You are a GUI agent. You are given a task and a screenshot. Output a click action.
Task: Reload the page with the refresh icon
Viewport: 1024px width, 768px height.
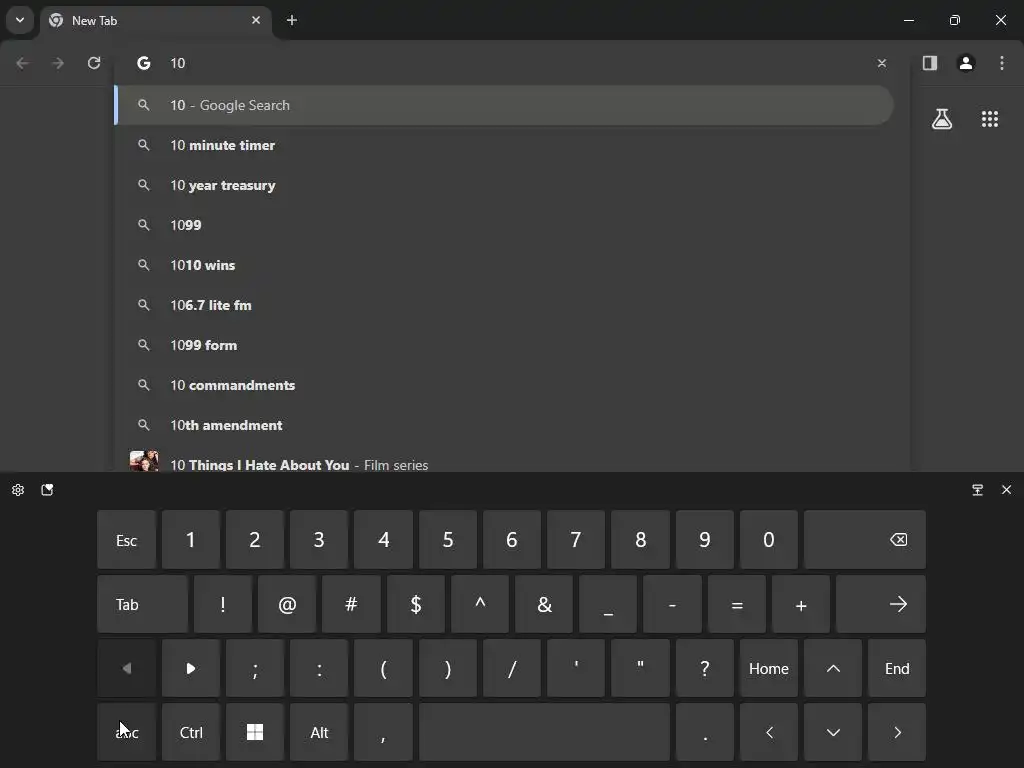94,63
